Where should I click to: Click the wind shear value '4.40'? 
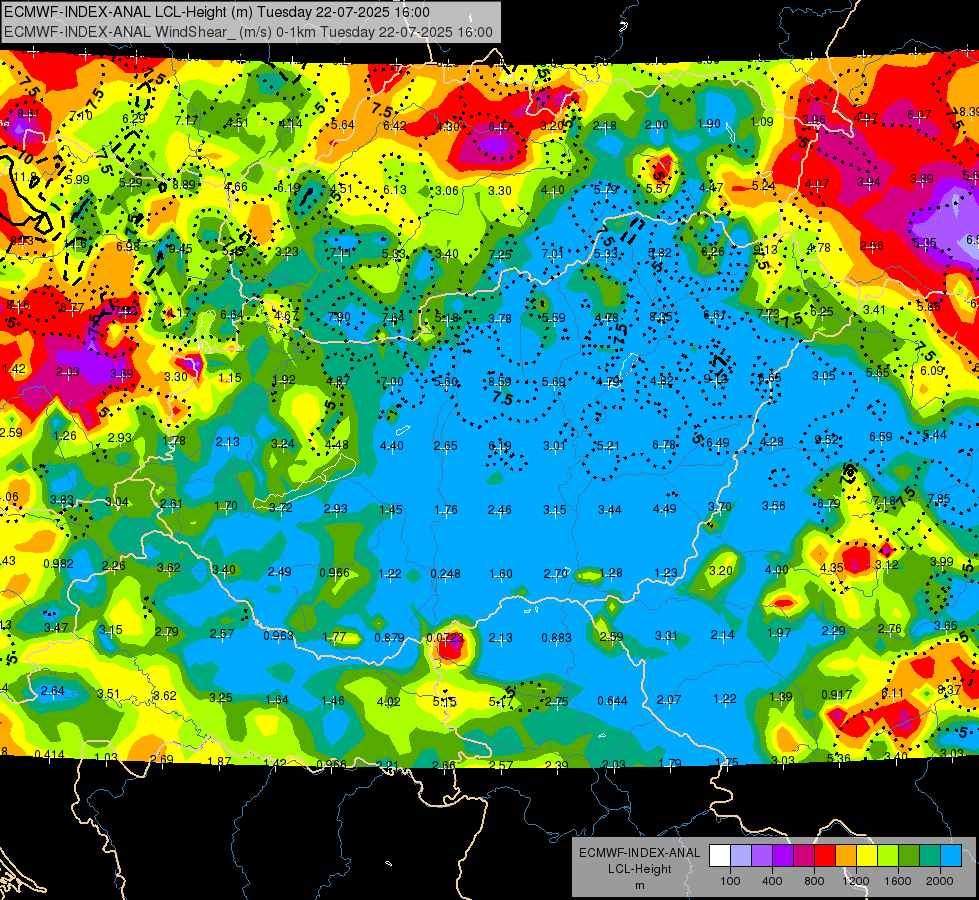point(391,446)
